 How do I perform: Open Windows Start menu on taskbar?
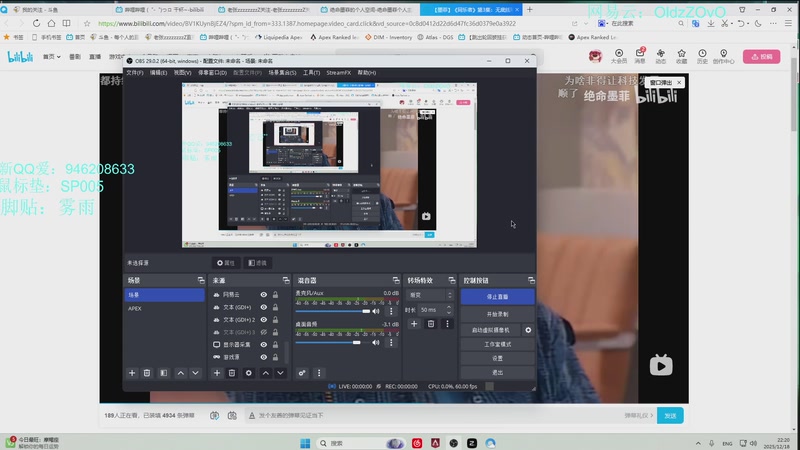pos(305,443)
